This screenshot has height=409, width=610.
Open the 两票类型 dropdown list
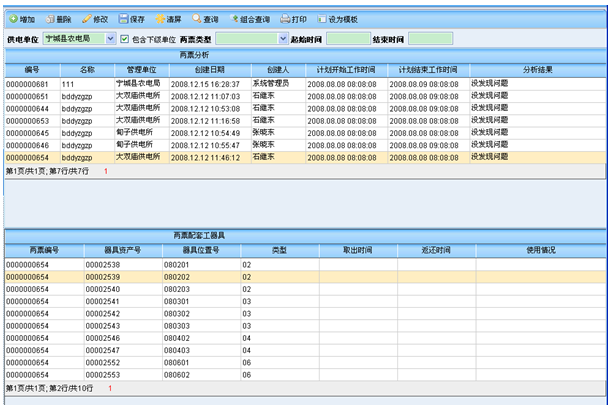point(283,39)
